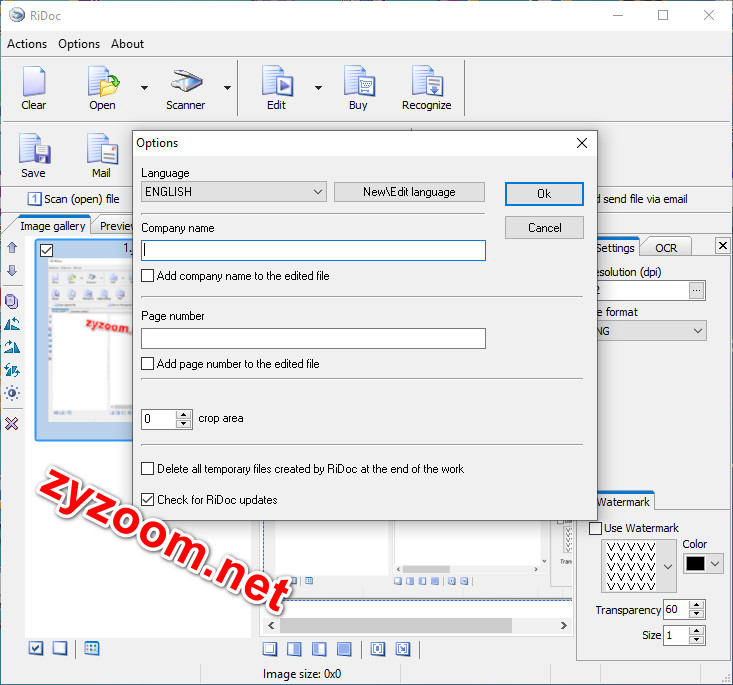This screenshot has width=733, height=685.
Task: Open the Actions menu
Action: pos(27,44)
